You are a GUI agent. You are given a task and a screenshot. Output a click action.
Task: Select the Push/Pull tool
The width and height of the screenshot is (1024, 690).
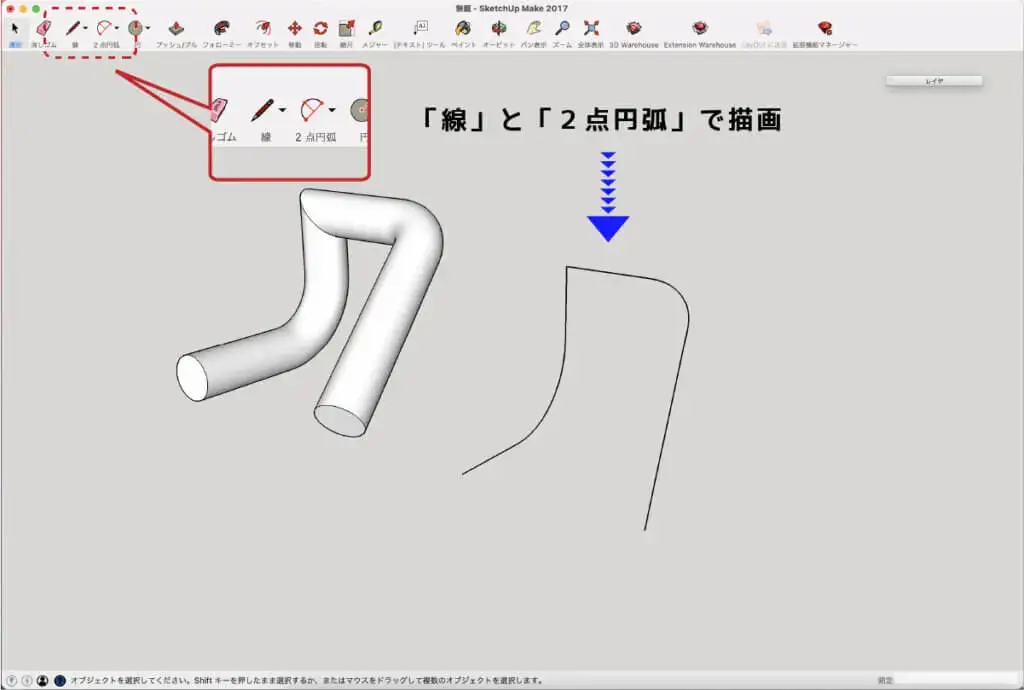pyautogui.click(x=176, y=29)
